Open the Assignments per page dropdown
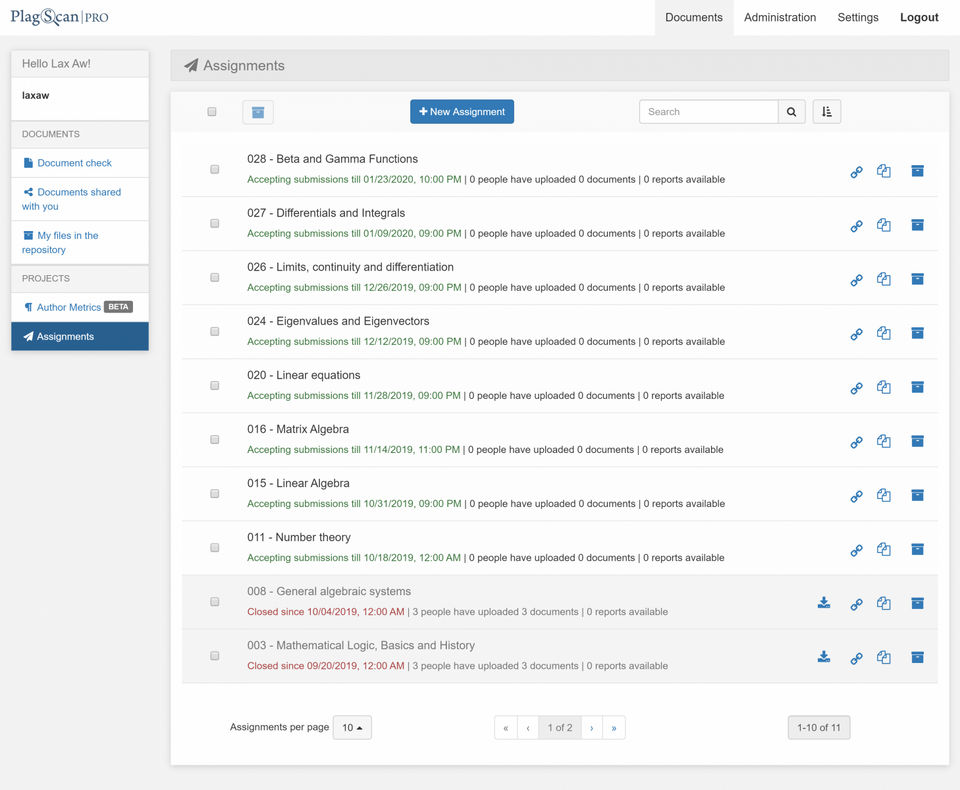 click(x=352, y=728)
